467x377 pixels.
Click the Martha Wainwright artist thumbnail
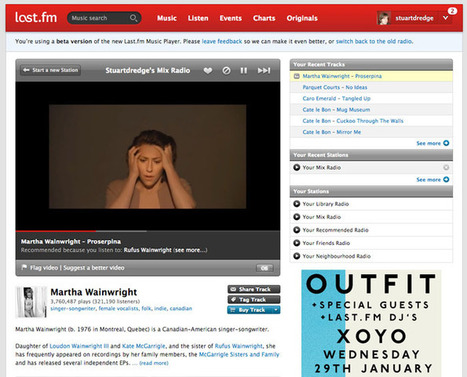pos(31,302)
